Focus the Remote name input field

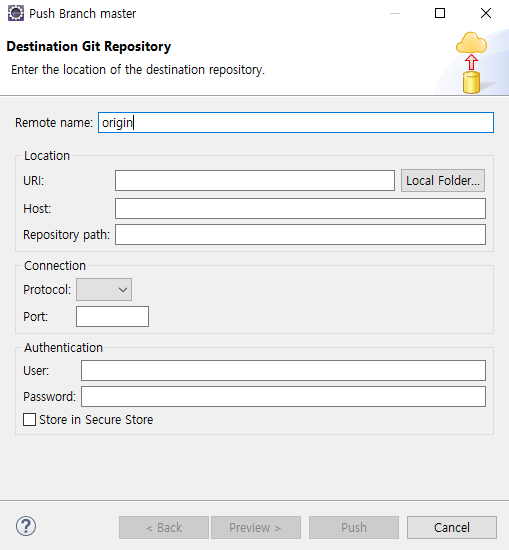coord(296,122)
